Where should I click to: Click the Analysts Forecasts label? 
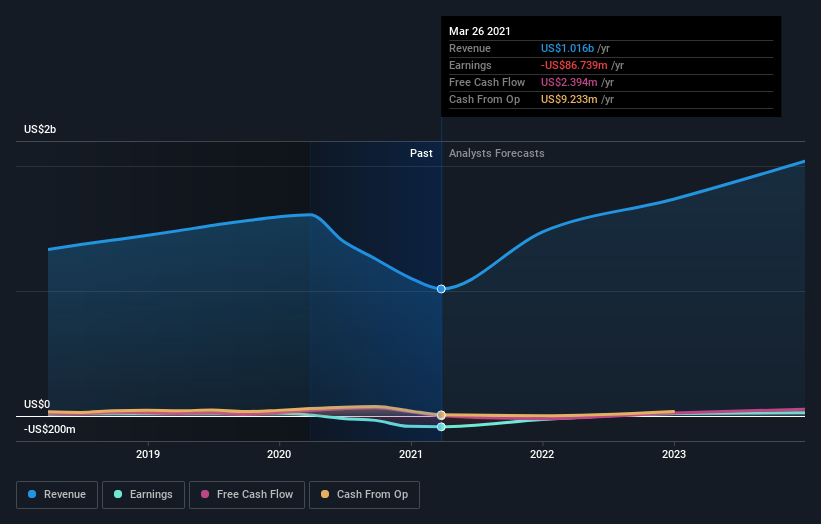496,153
